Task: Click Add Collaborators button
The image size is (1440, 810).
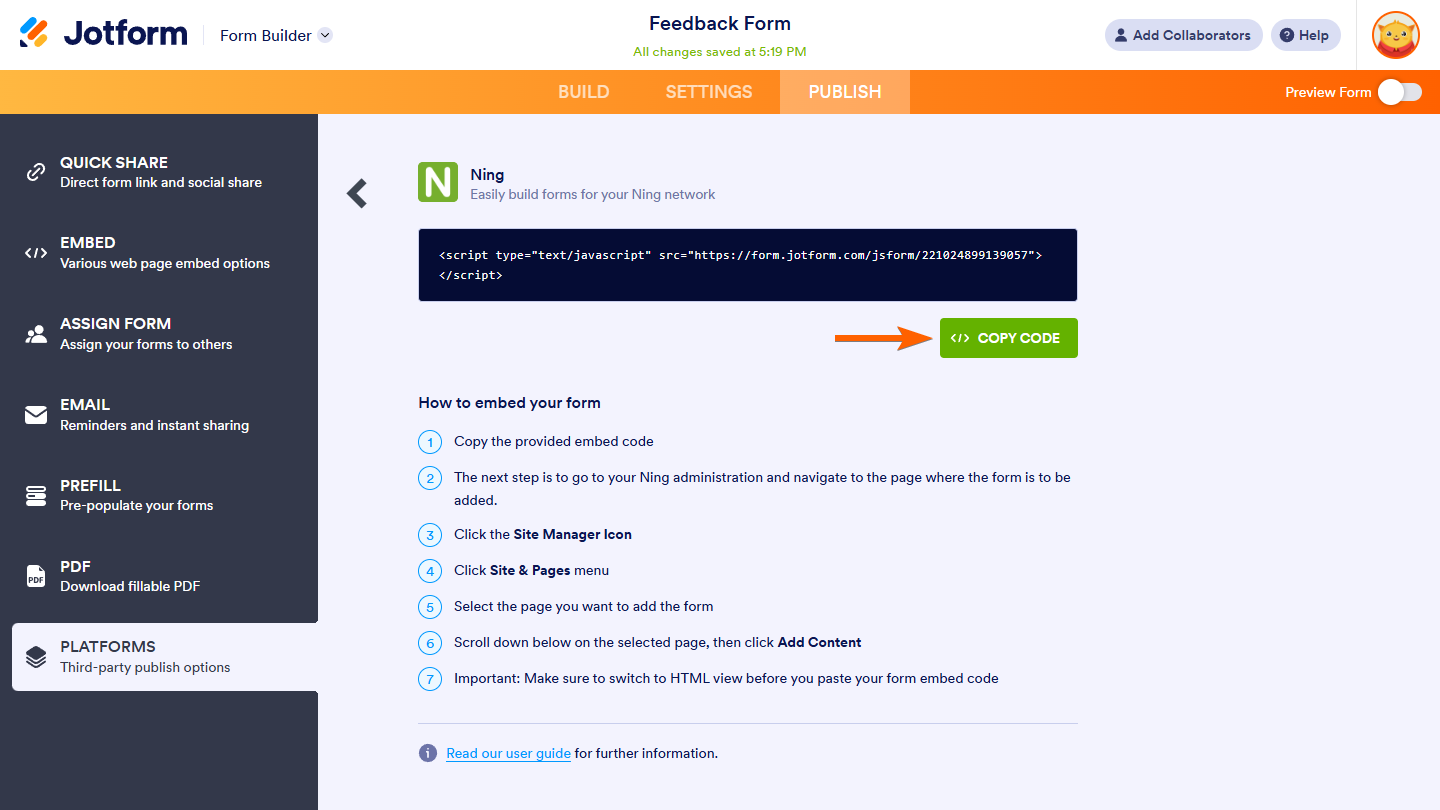Action: (1183, 35)
